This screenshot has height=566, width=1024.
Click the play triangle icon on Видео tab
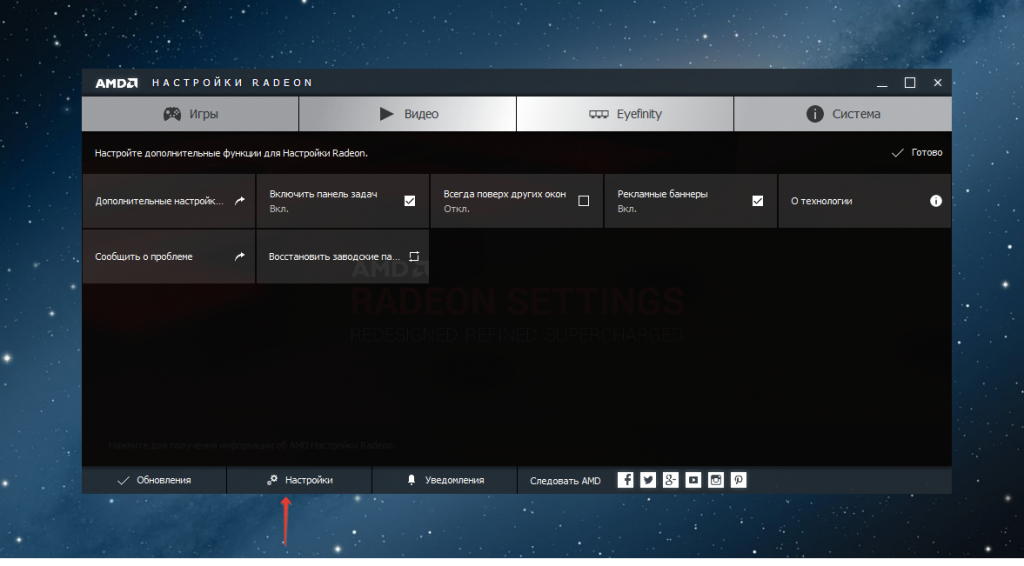(x=387, y=114)
